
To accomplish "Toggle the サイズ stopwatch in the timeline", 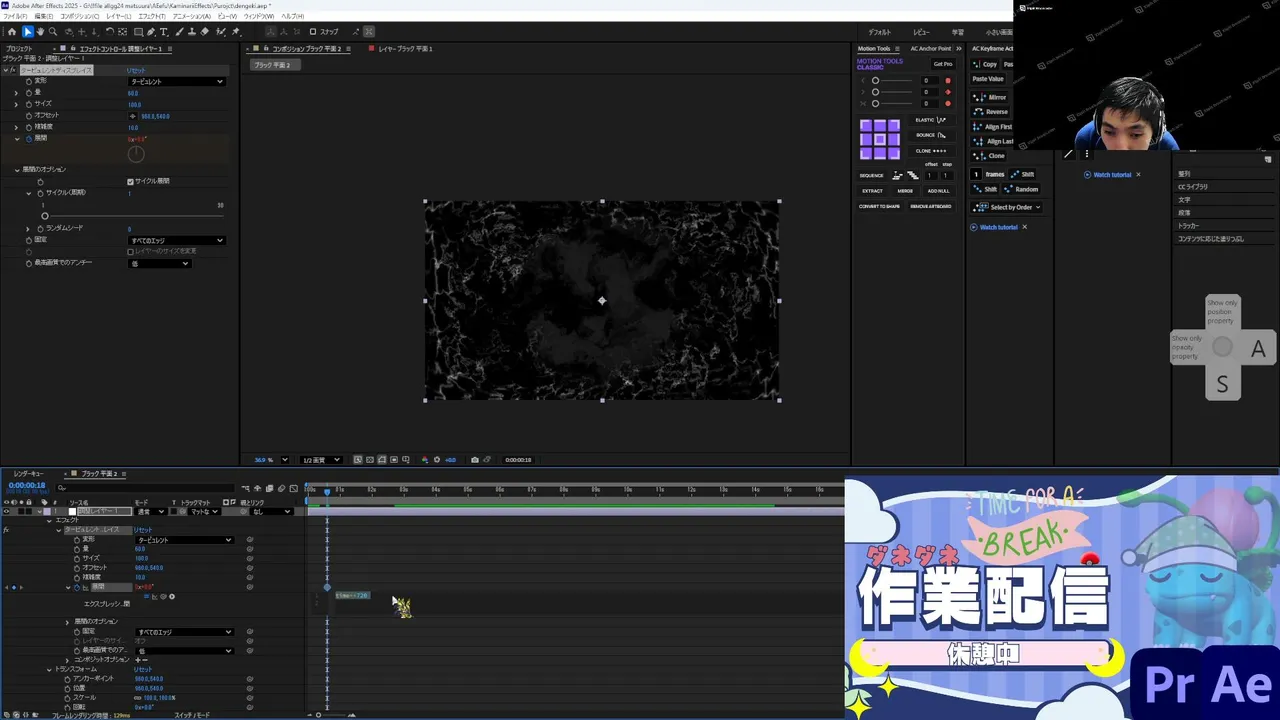I will (76, 559).
